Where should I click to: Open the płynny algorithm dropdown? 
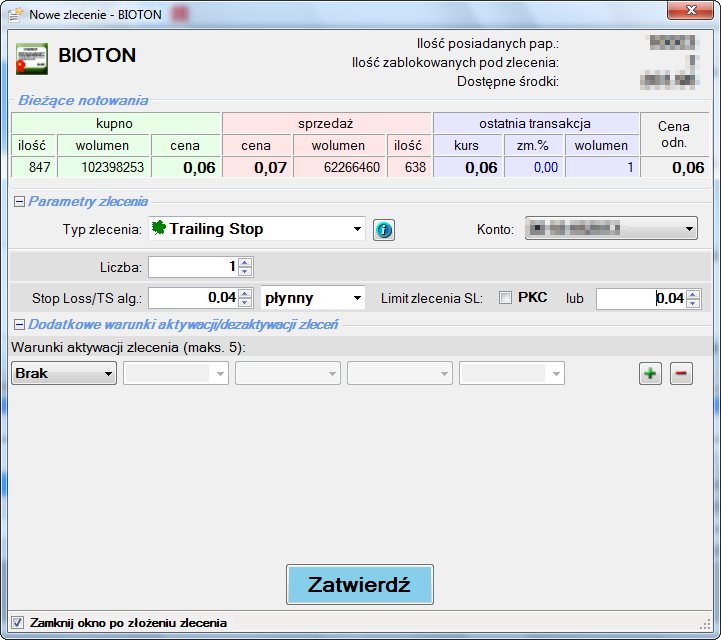point(313,298)
